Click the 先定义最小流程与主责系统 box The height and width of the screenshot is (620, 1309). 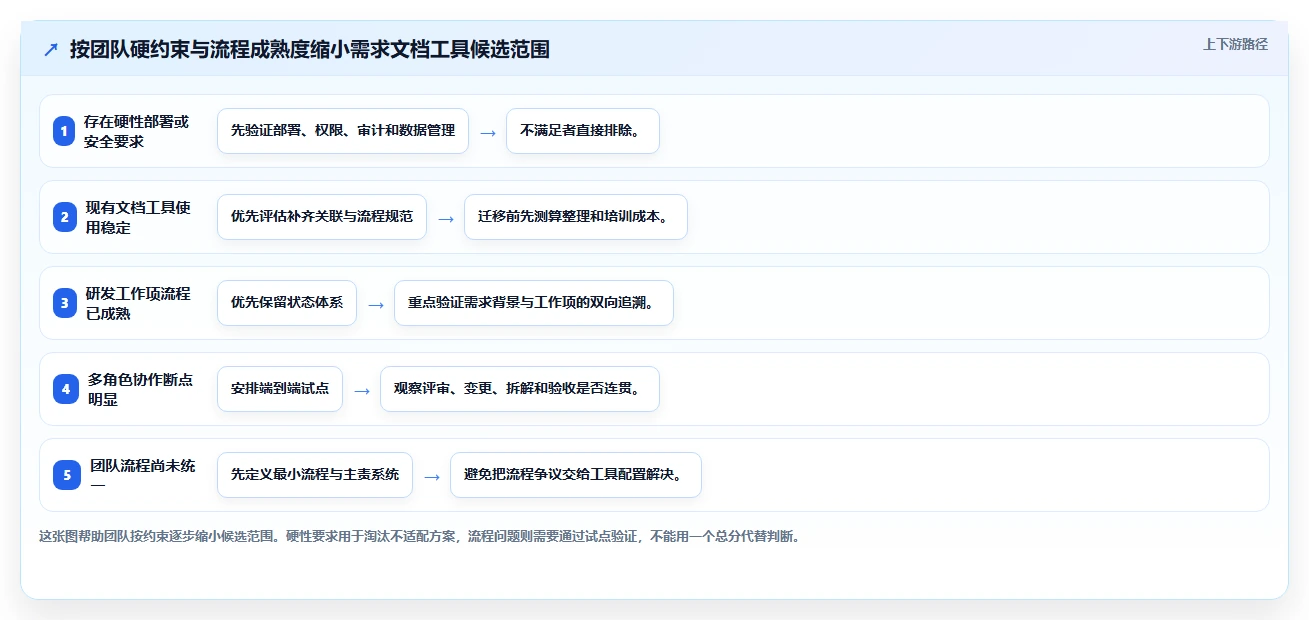[x=315, y=475]
